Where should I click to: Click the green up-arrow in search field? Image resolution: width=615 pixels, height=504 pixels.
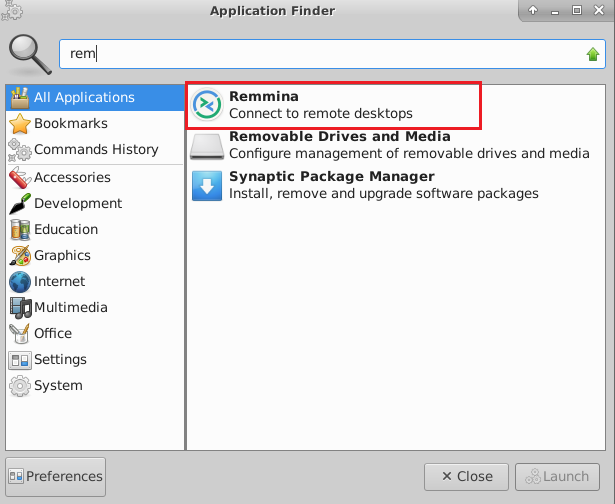point(593,54)
